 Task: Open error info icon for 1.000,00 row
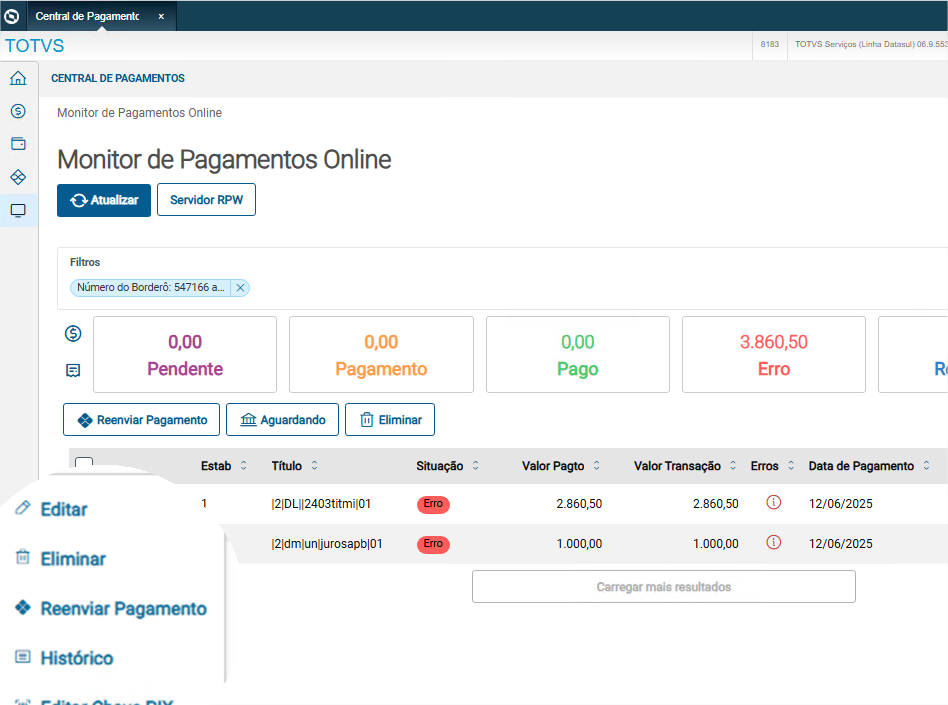click(x=773, y=542)
